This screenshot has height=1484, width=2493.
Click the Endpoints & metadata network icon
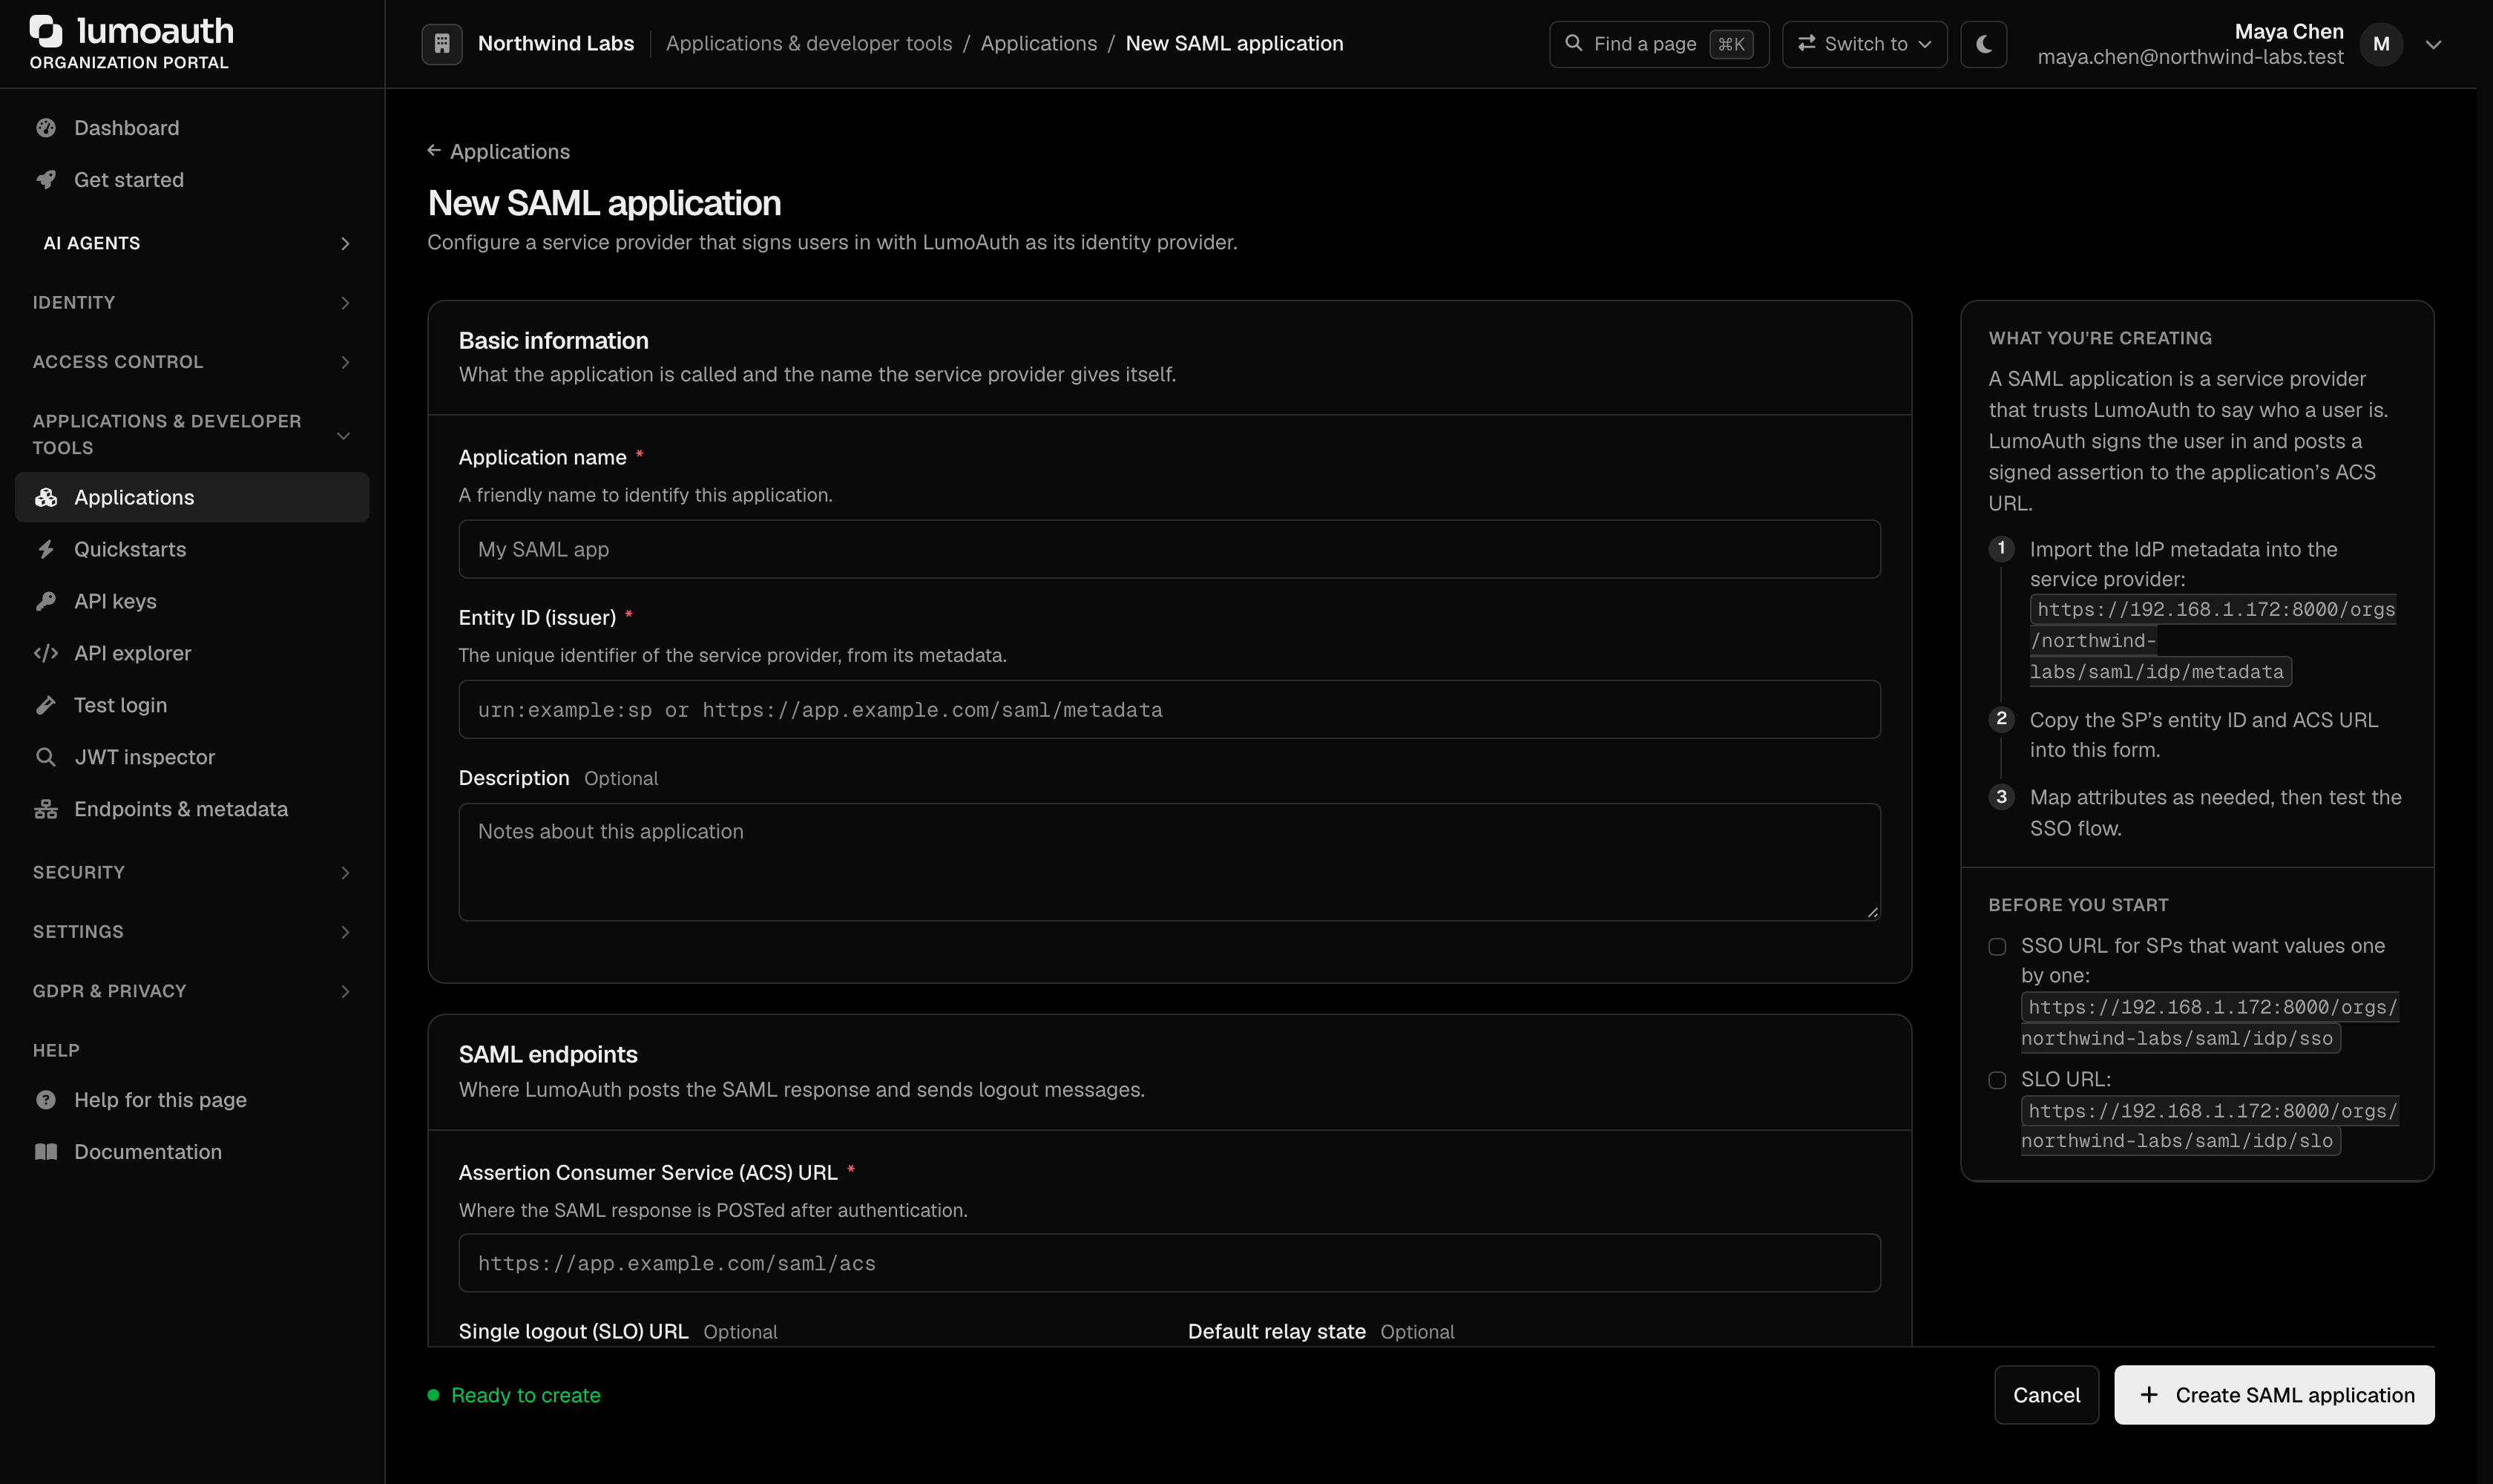[x=46, y=810]
